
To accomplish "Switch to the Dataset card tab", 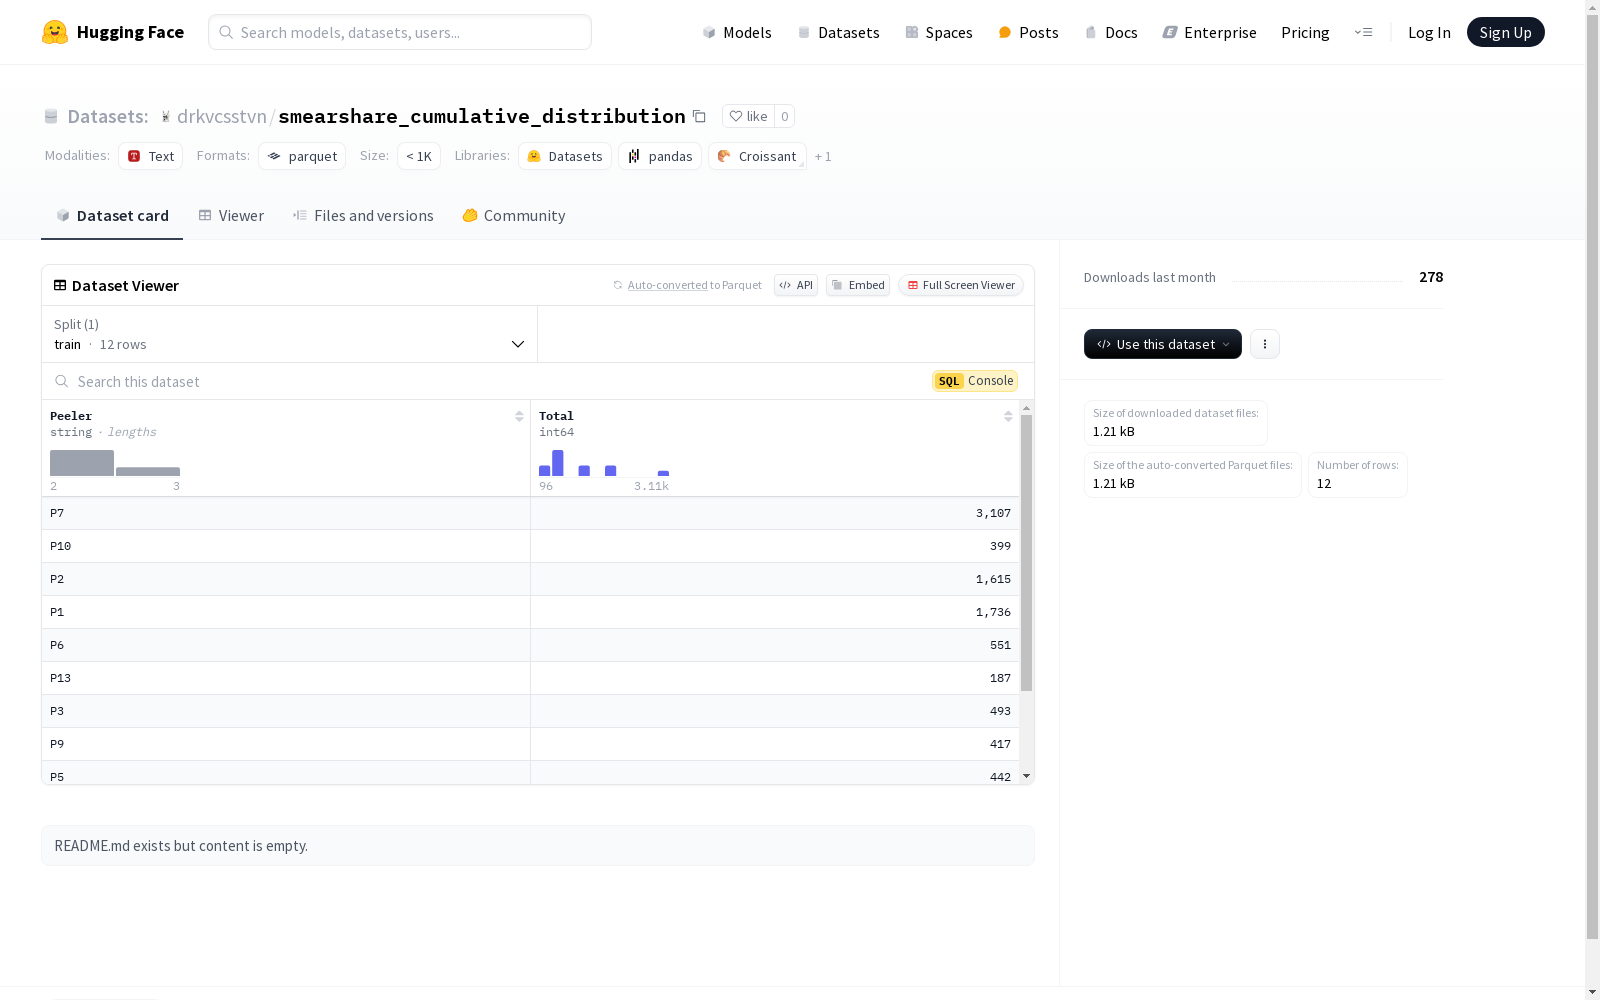I will (x=112, y=216).
